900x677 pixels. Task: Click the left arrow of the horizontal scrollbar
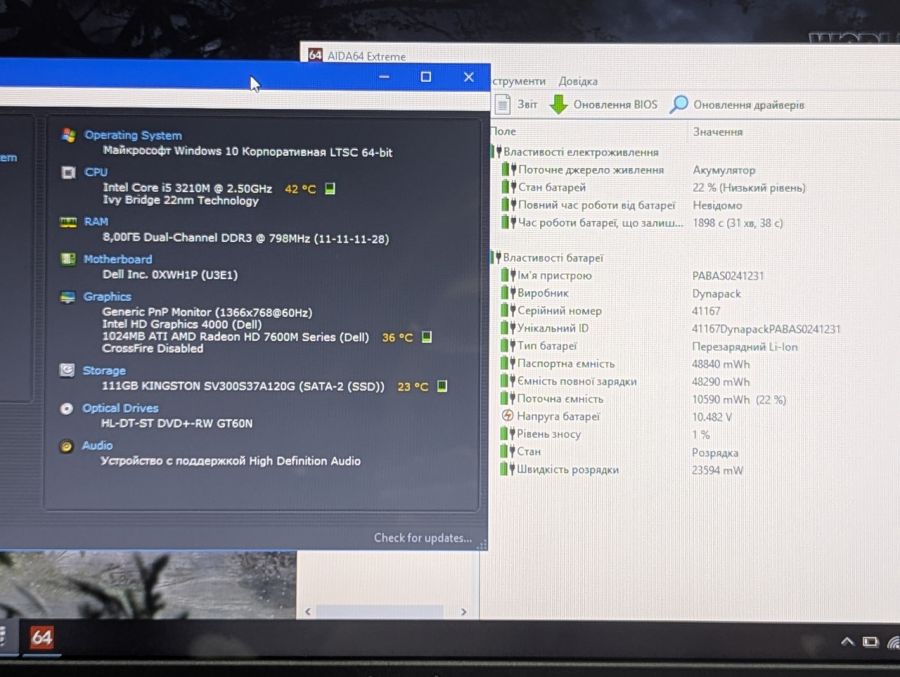coord(308,612)
